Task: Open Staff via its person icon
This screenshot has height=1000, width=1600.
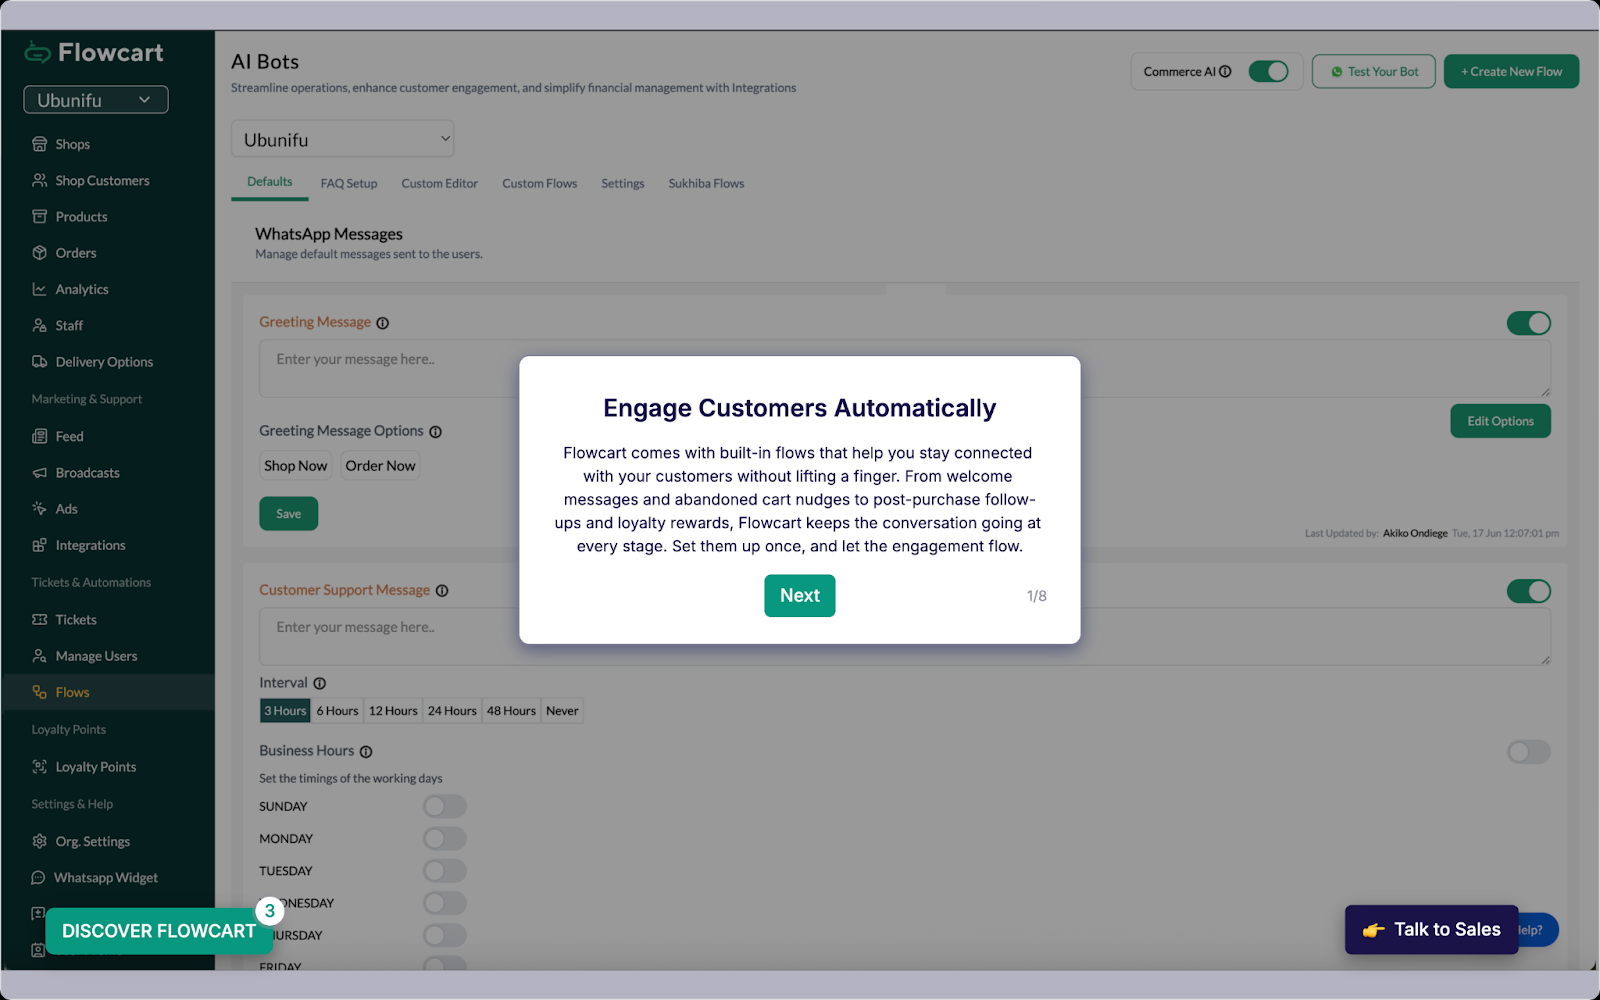Action: [40, 325]
